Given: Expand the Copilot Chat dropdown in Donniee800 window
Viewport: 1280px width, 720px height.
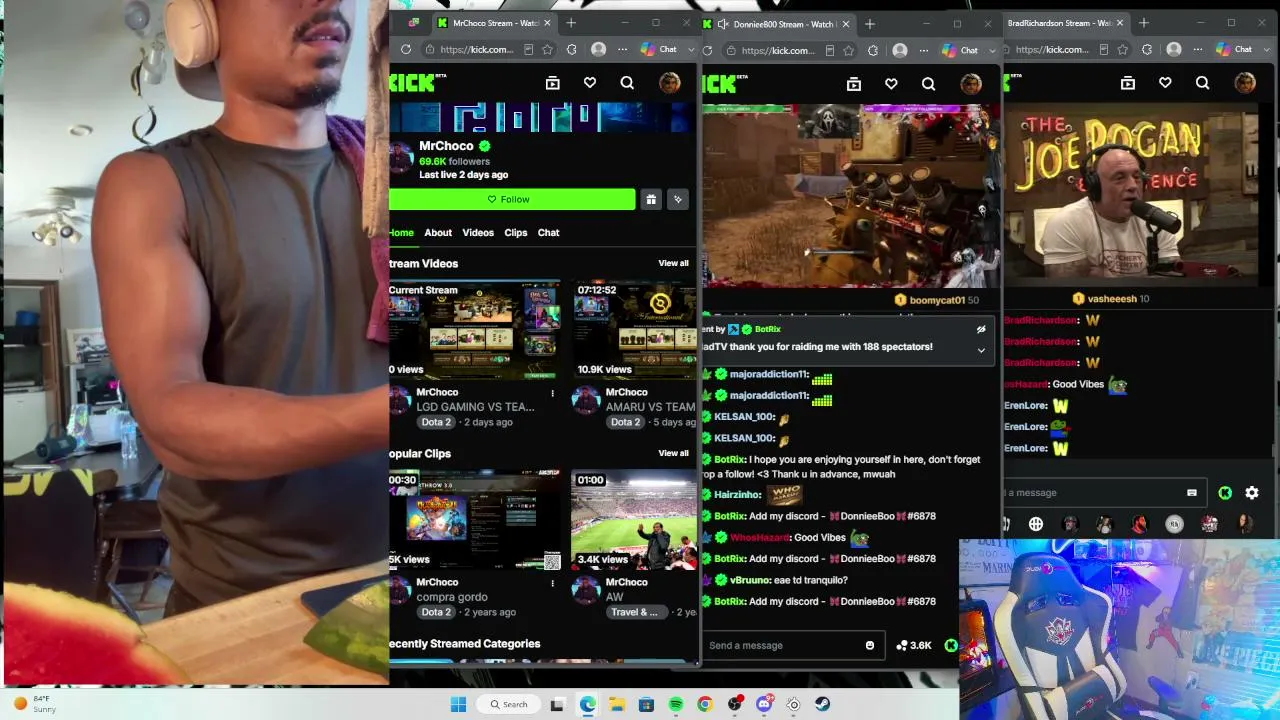Looking at the screenshot, I should pos(992,50).
